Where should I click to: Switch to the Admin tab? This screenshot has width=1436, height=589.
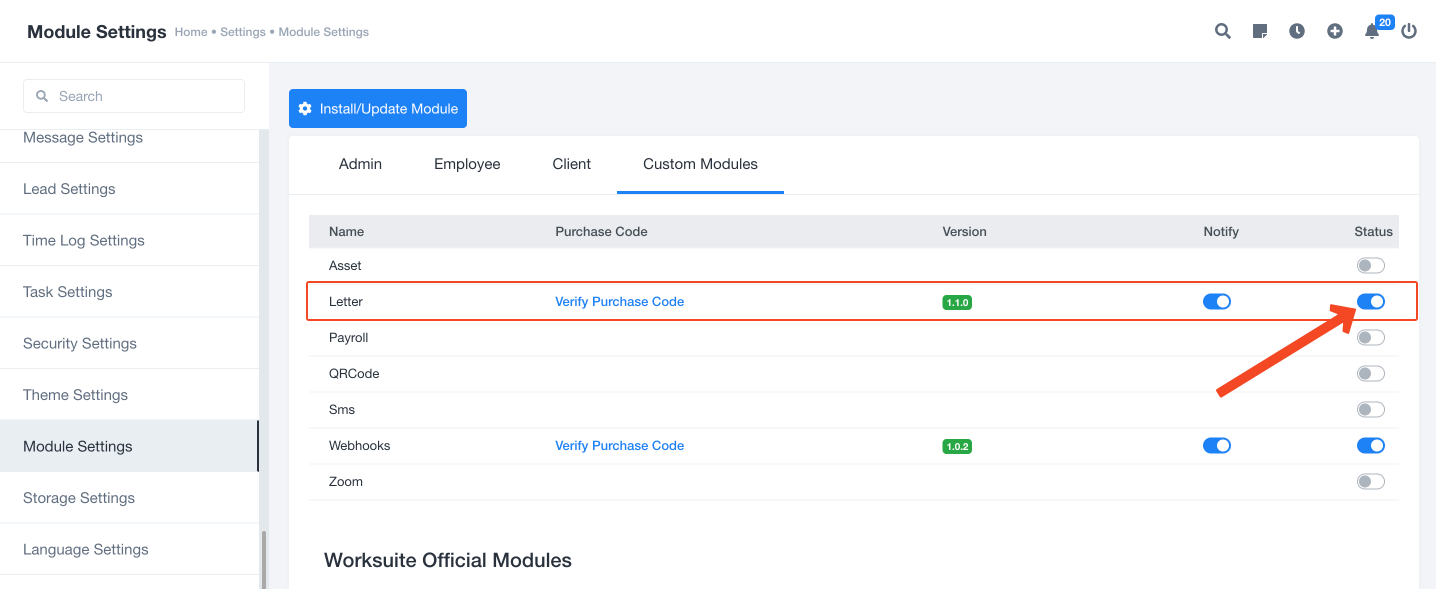(x=360, y=164)
